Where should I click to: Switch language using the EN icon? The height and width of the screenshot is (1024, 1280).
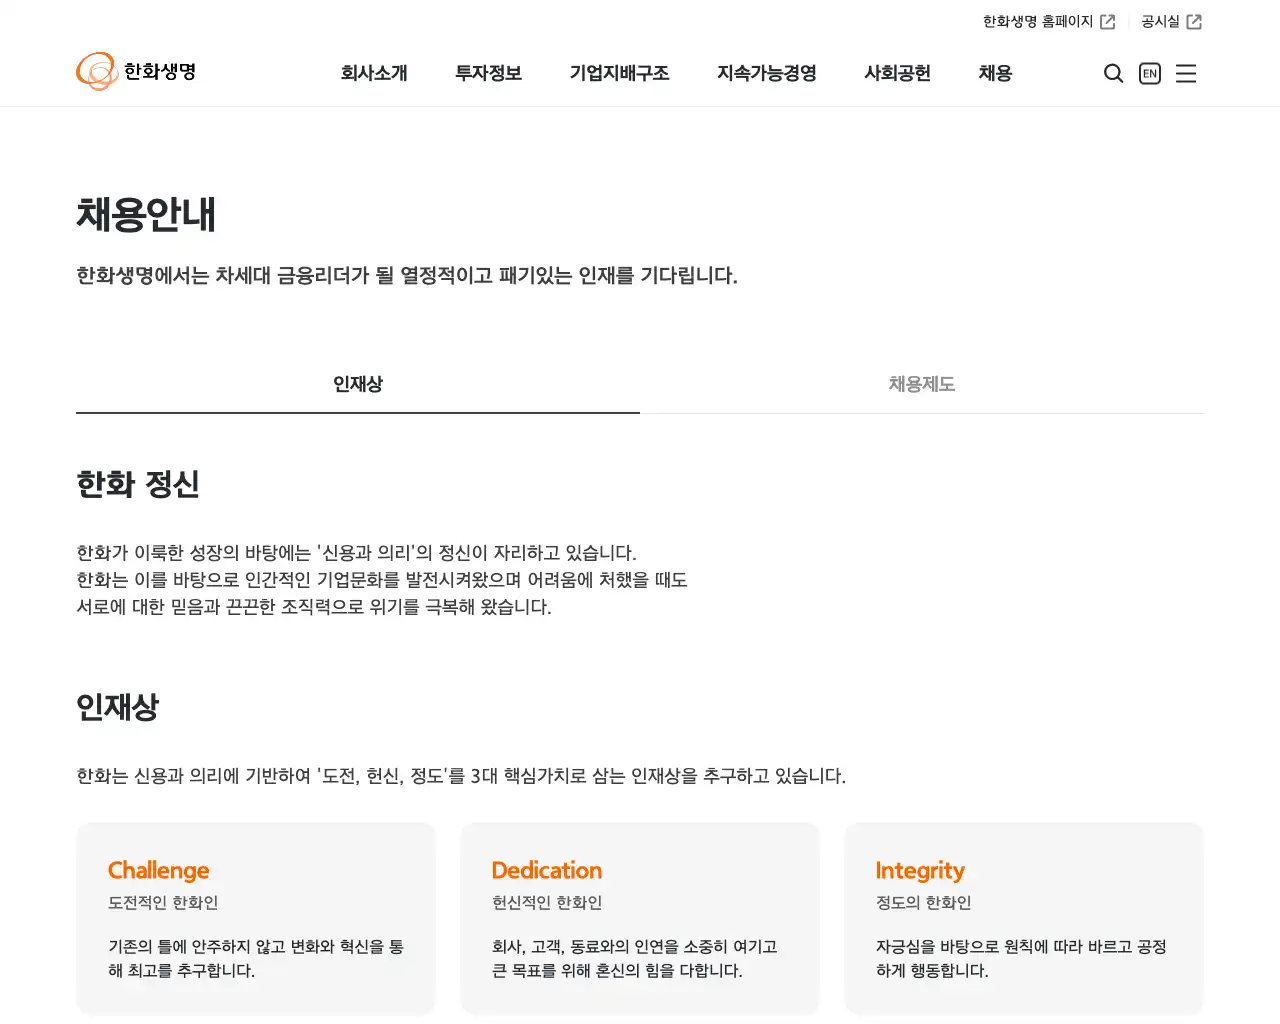click(1149, 73)
